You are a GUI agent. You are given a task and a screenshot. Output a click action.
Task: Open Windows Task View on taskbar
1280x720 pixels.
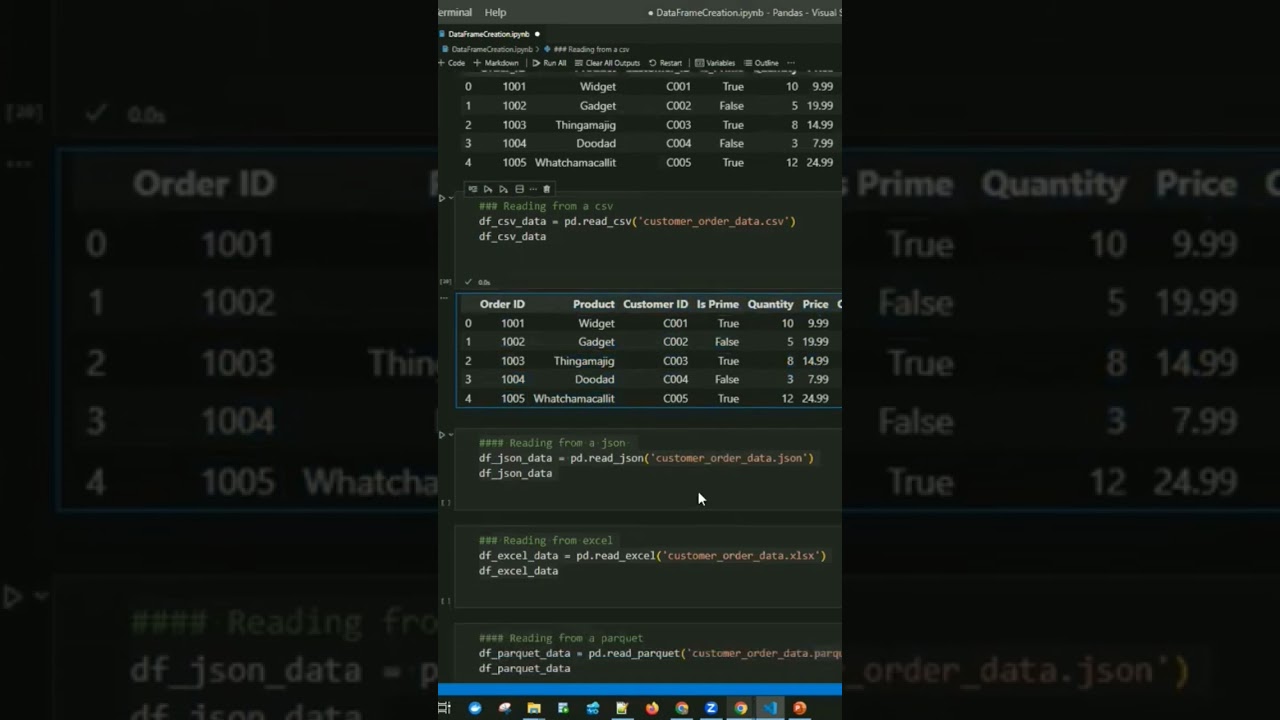tap(444, 708)
